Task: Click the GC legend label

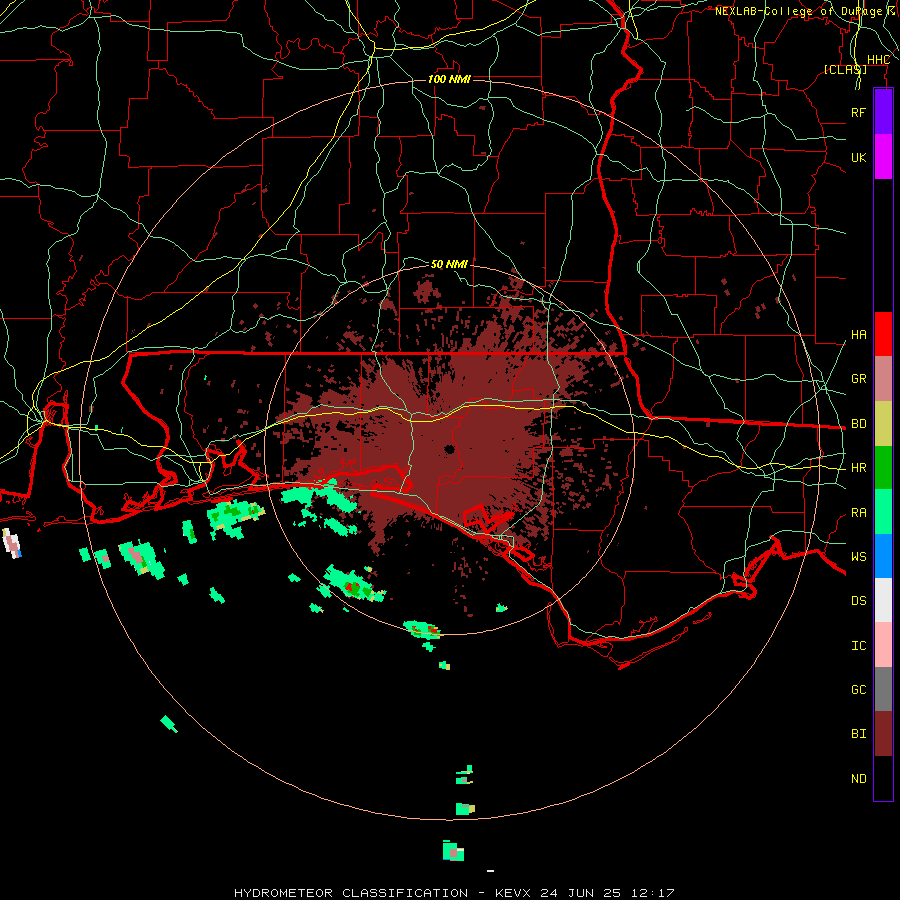Action: click(859, 690)
